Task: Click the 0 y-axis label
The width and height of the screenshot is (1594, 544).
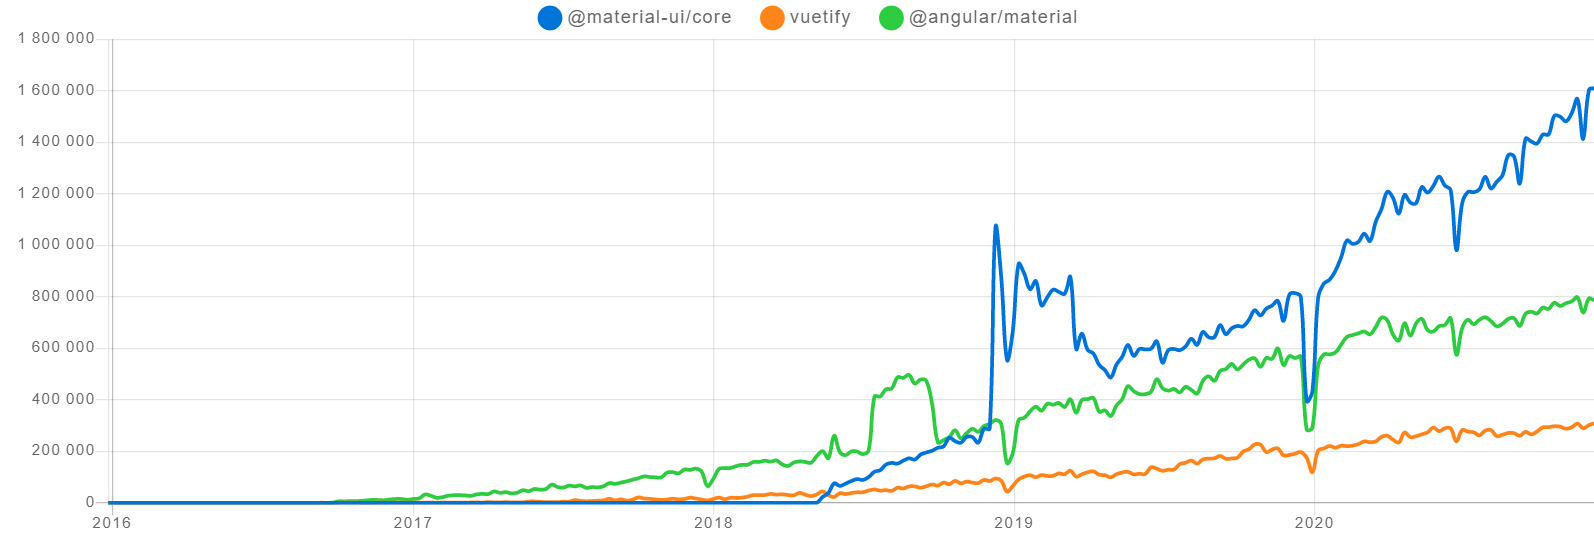Action: (90, 502)
